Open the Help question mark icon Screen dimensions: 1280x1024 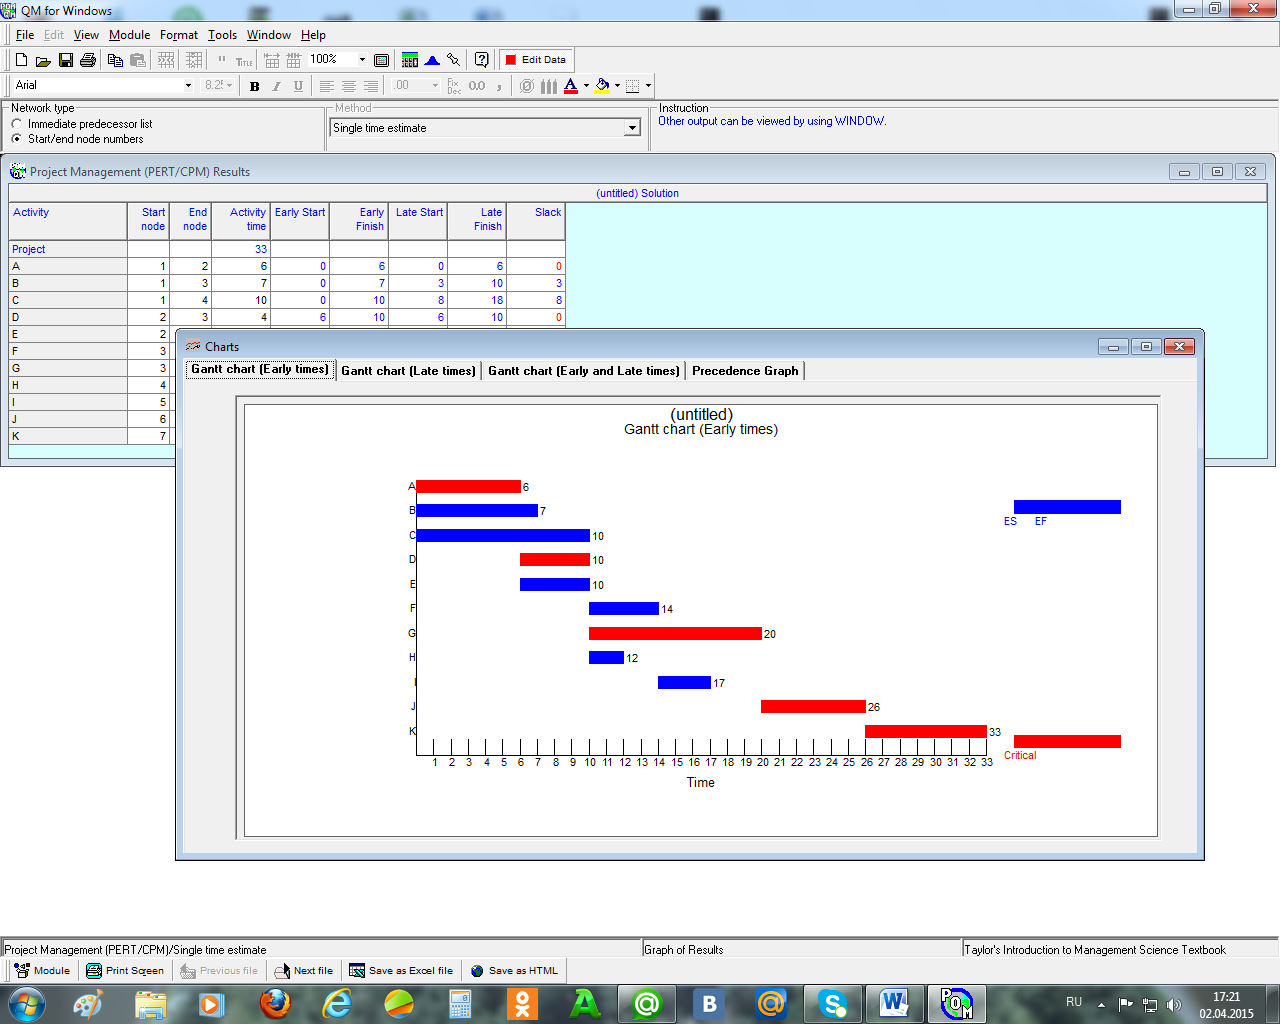(481, 60)
